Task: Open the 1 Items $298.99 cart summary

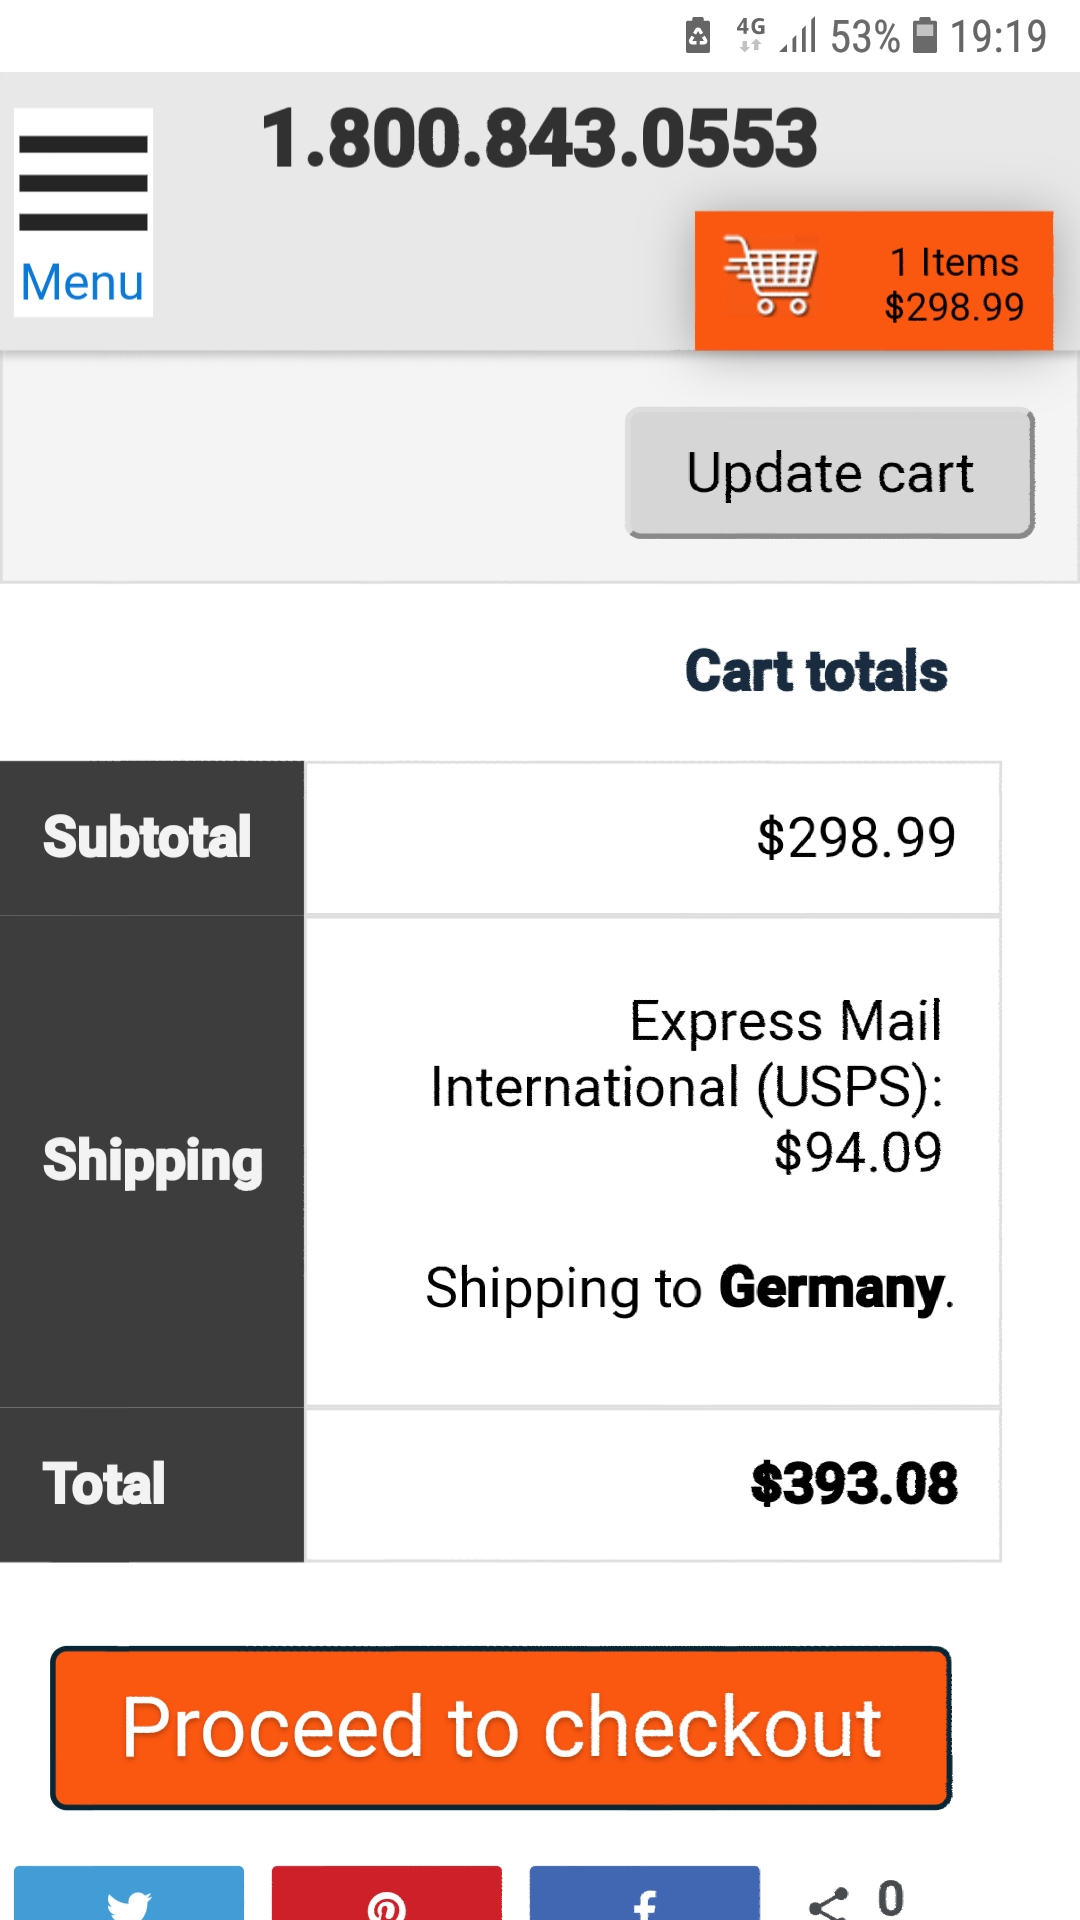Action: click(954, 284)
